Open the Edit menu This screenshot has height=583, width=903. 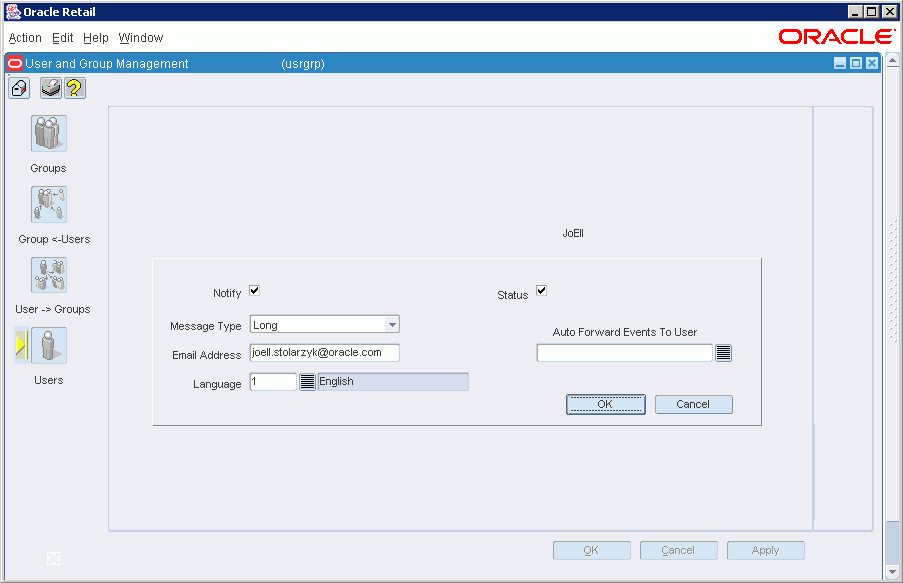62,37
